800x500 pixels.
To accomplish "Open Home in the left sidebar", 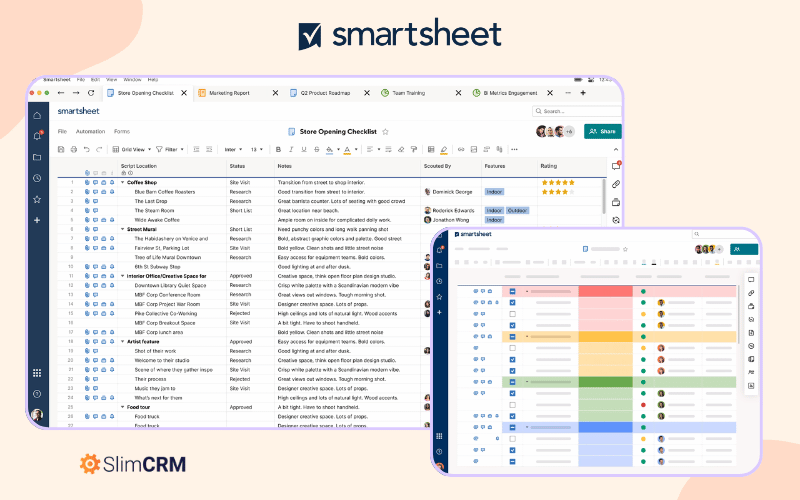I will click(x=37, y=115).
